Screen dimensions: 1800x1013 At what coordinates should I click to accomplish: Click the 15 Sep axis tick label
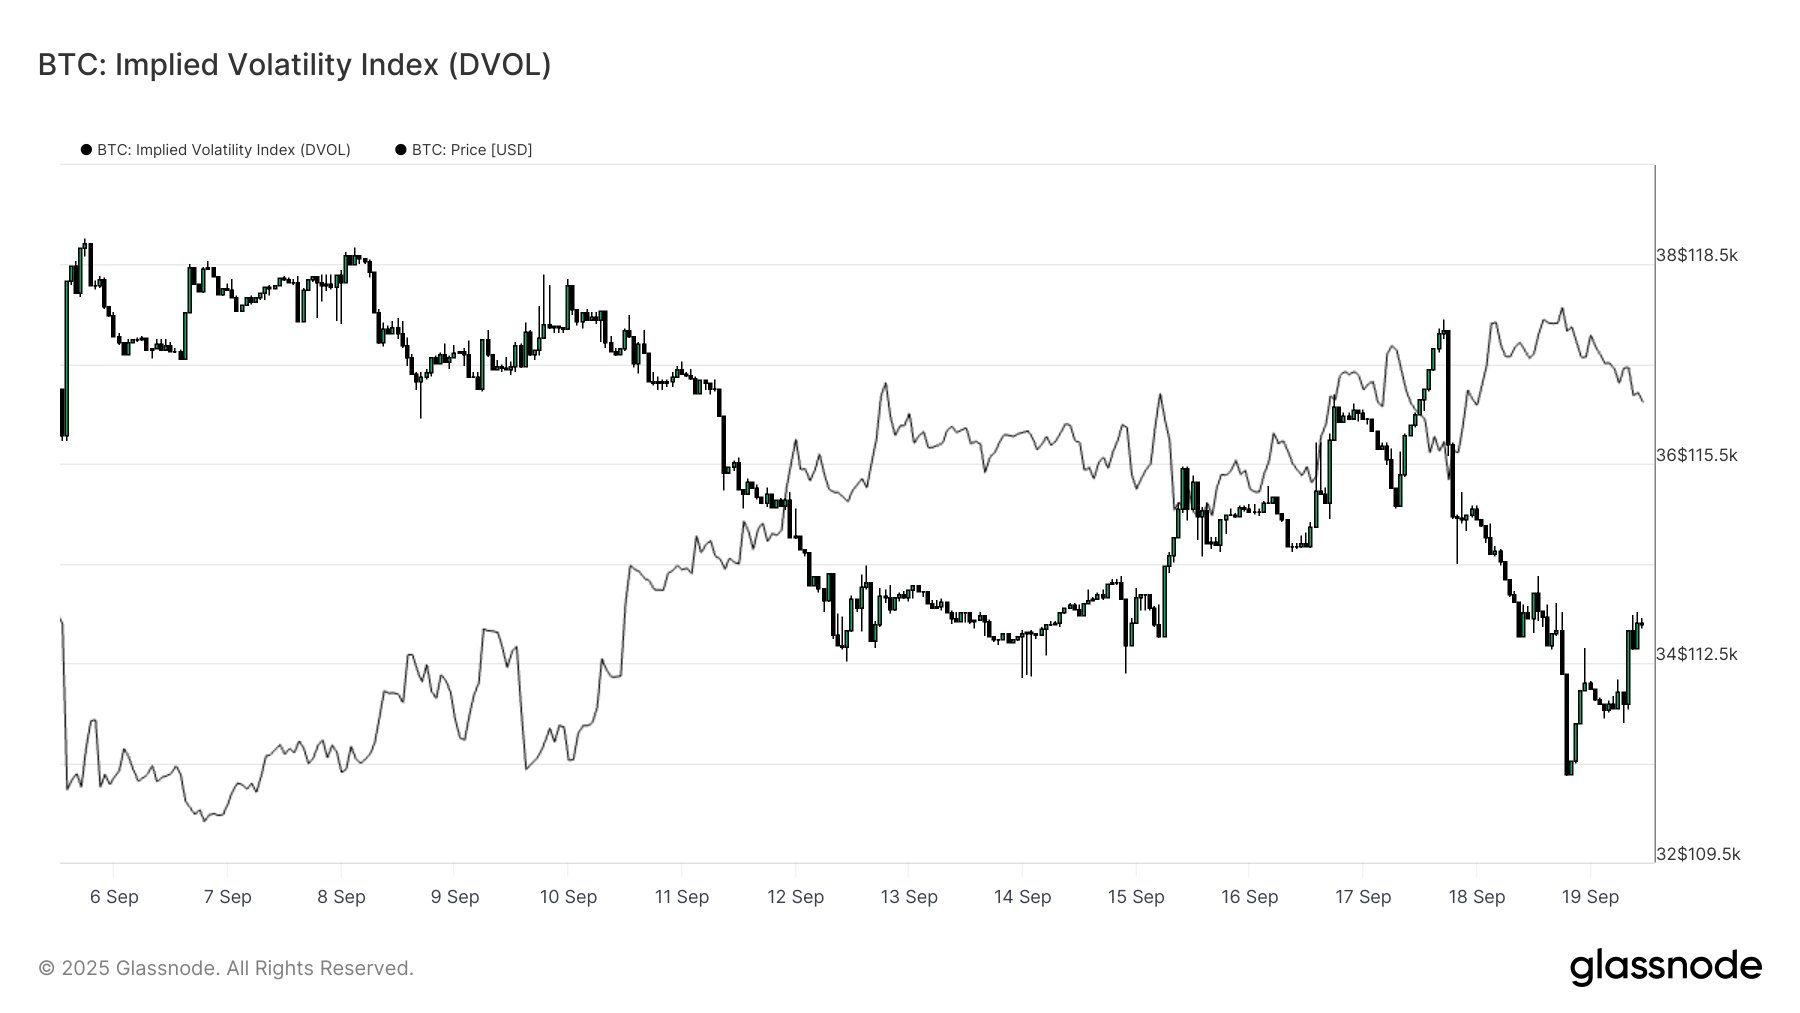[x=1136, y=897]
